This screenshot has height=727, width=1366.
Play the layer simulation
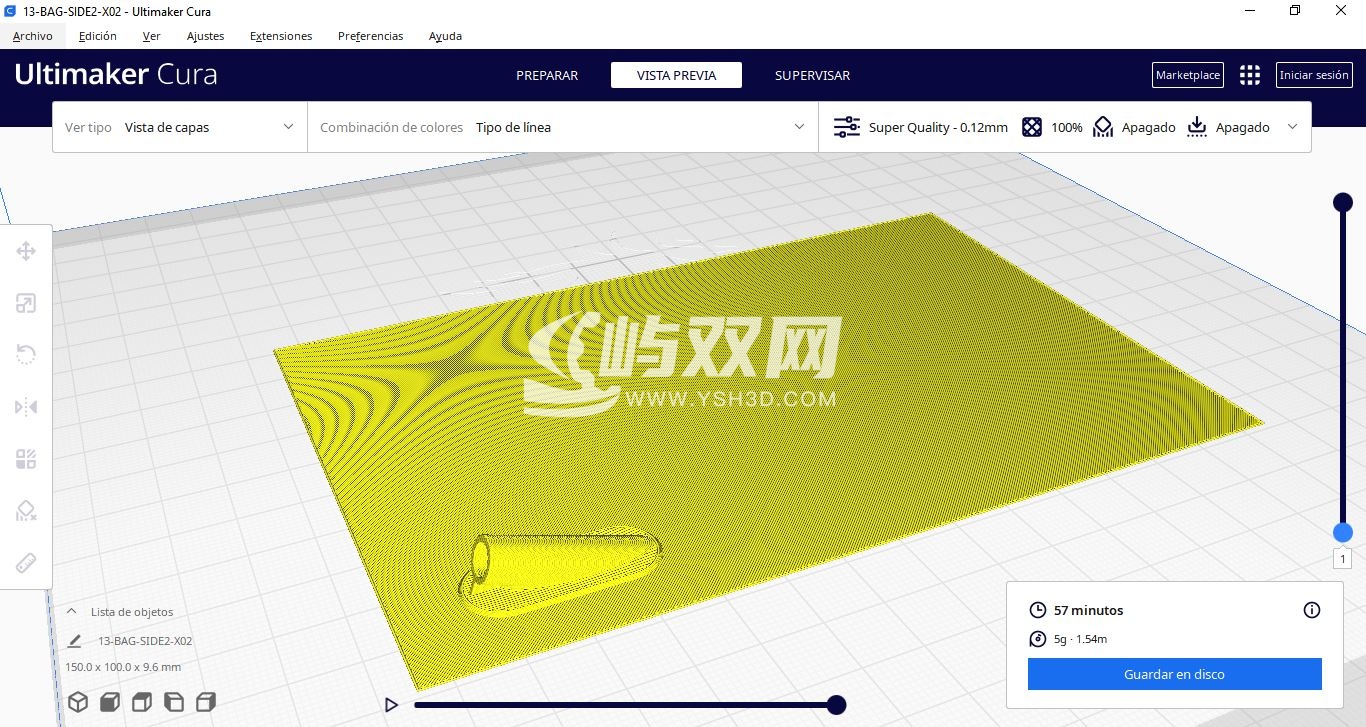[x=391, y=705]
